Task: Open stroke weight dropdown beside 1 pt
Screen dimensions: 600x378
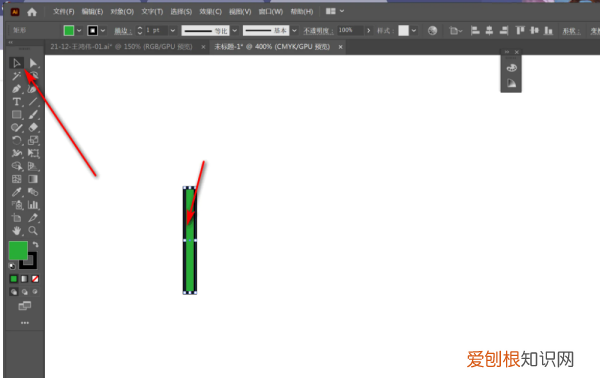Action: pos(173,31)
